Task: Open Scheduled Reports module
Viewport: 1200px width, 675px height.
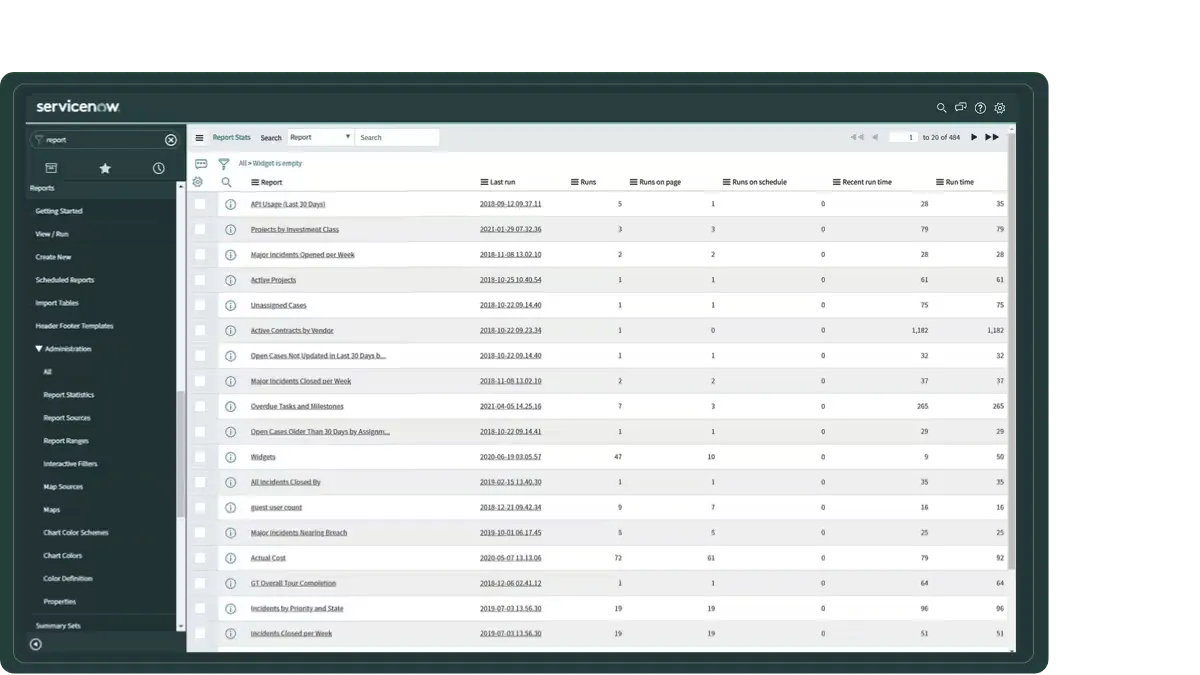Action: click(64, 280)
